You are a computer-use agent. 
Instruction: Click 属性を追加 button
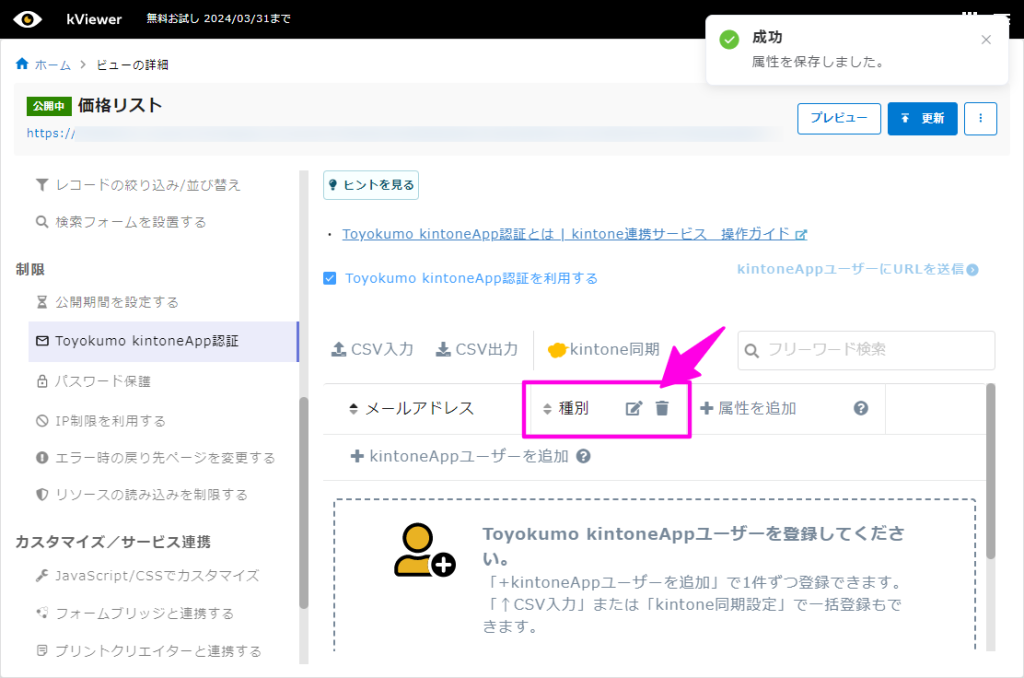(x=748, y=409)
